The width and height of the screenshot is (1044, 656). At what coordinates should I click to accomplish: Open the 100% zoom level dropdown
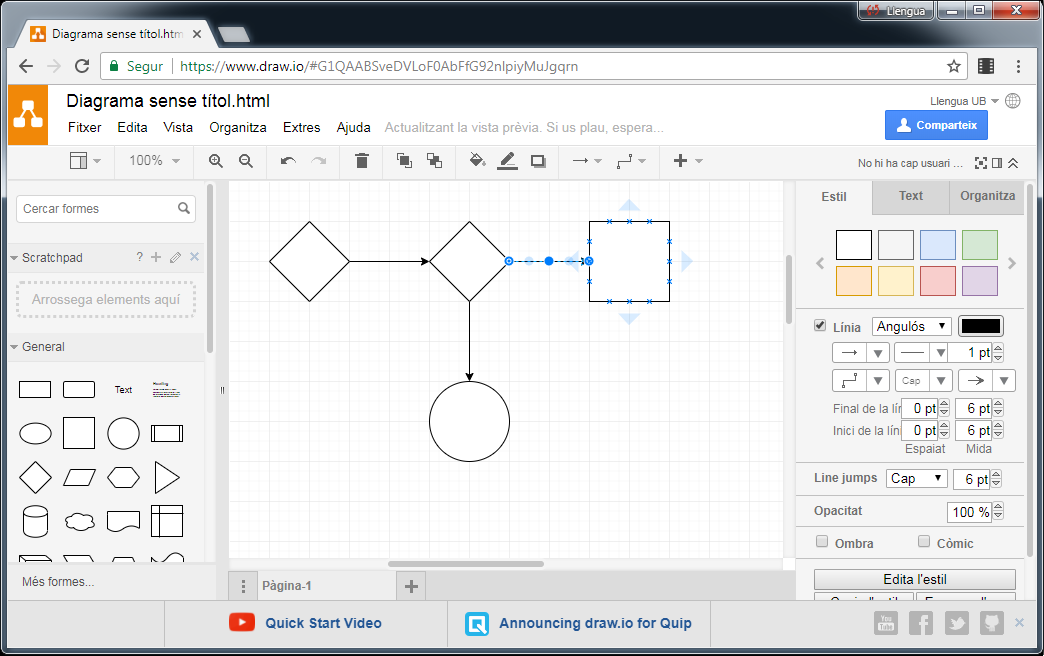coord(152,161)
